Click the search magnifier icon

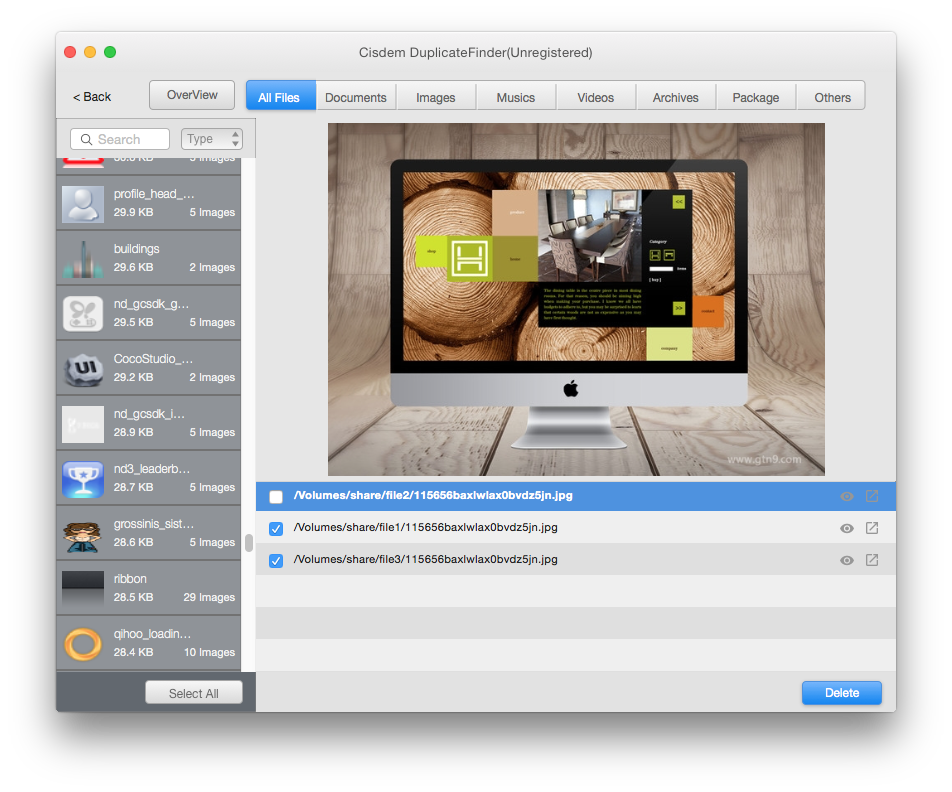click(x=86, y=139)
